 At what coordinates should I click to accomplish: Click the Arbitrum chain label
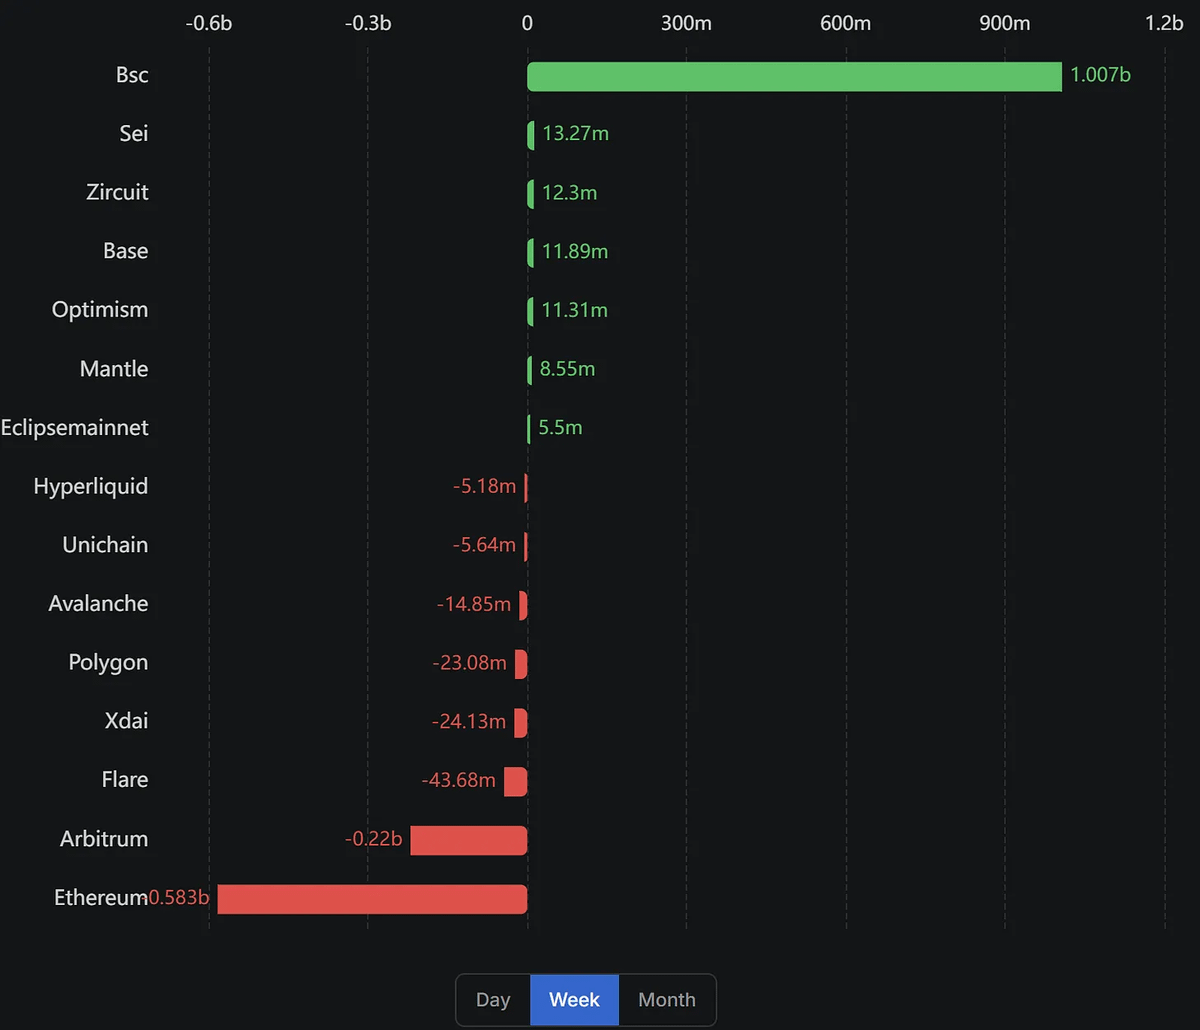[104, 839]
